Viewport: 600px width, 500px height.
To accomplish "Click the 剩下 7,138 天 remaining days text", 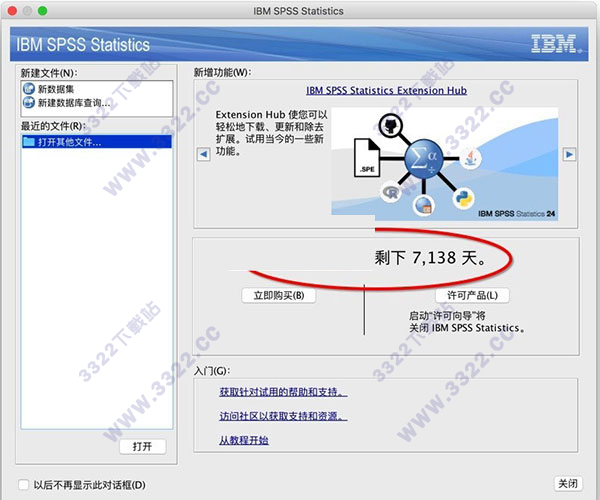I will click(x=430, y=257).
